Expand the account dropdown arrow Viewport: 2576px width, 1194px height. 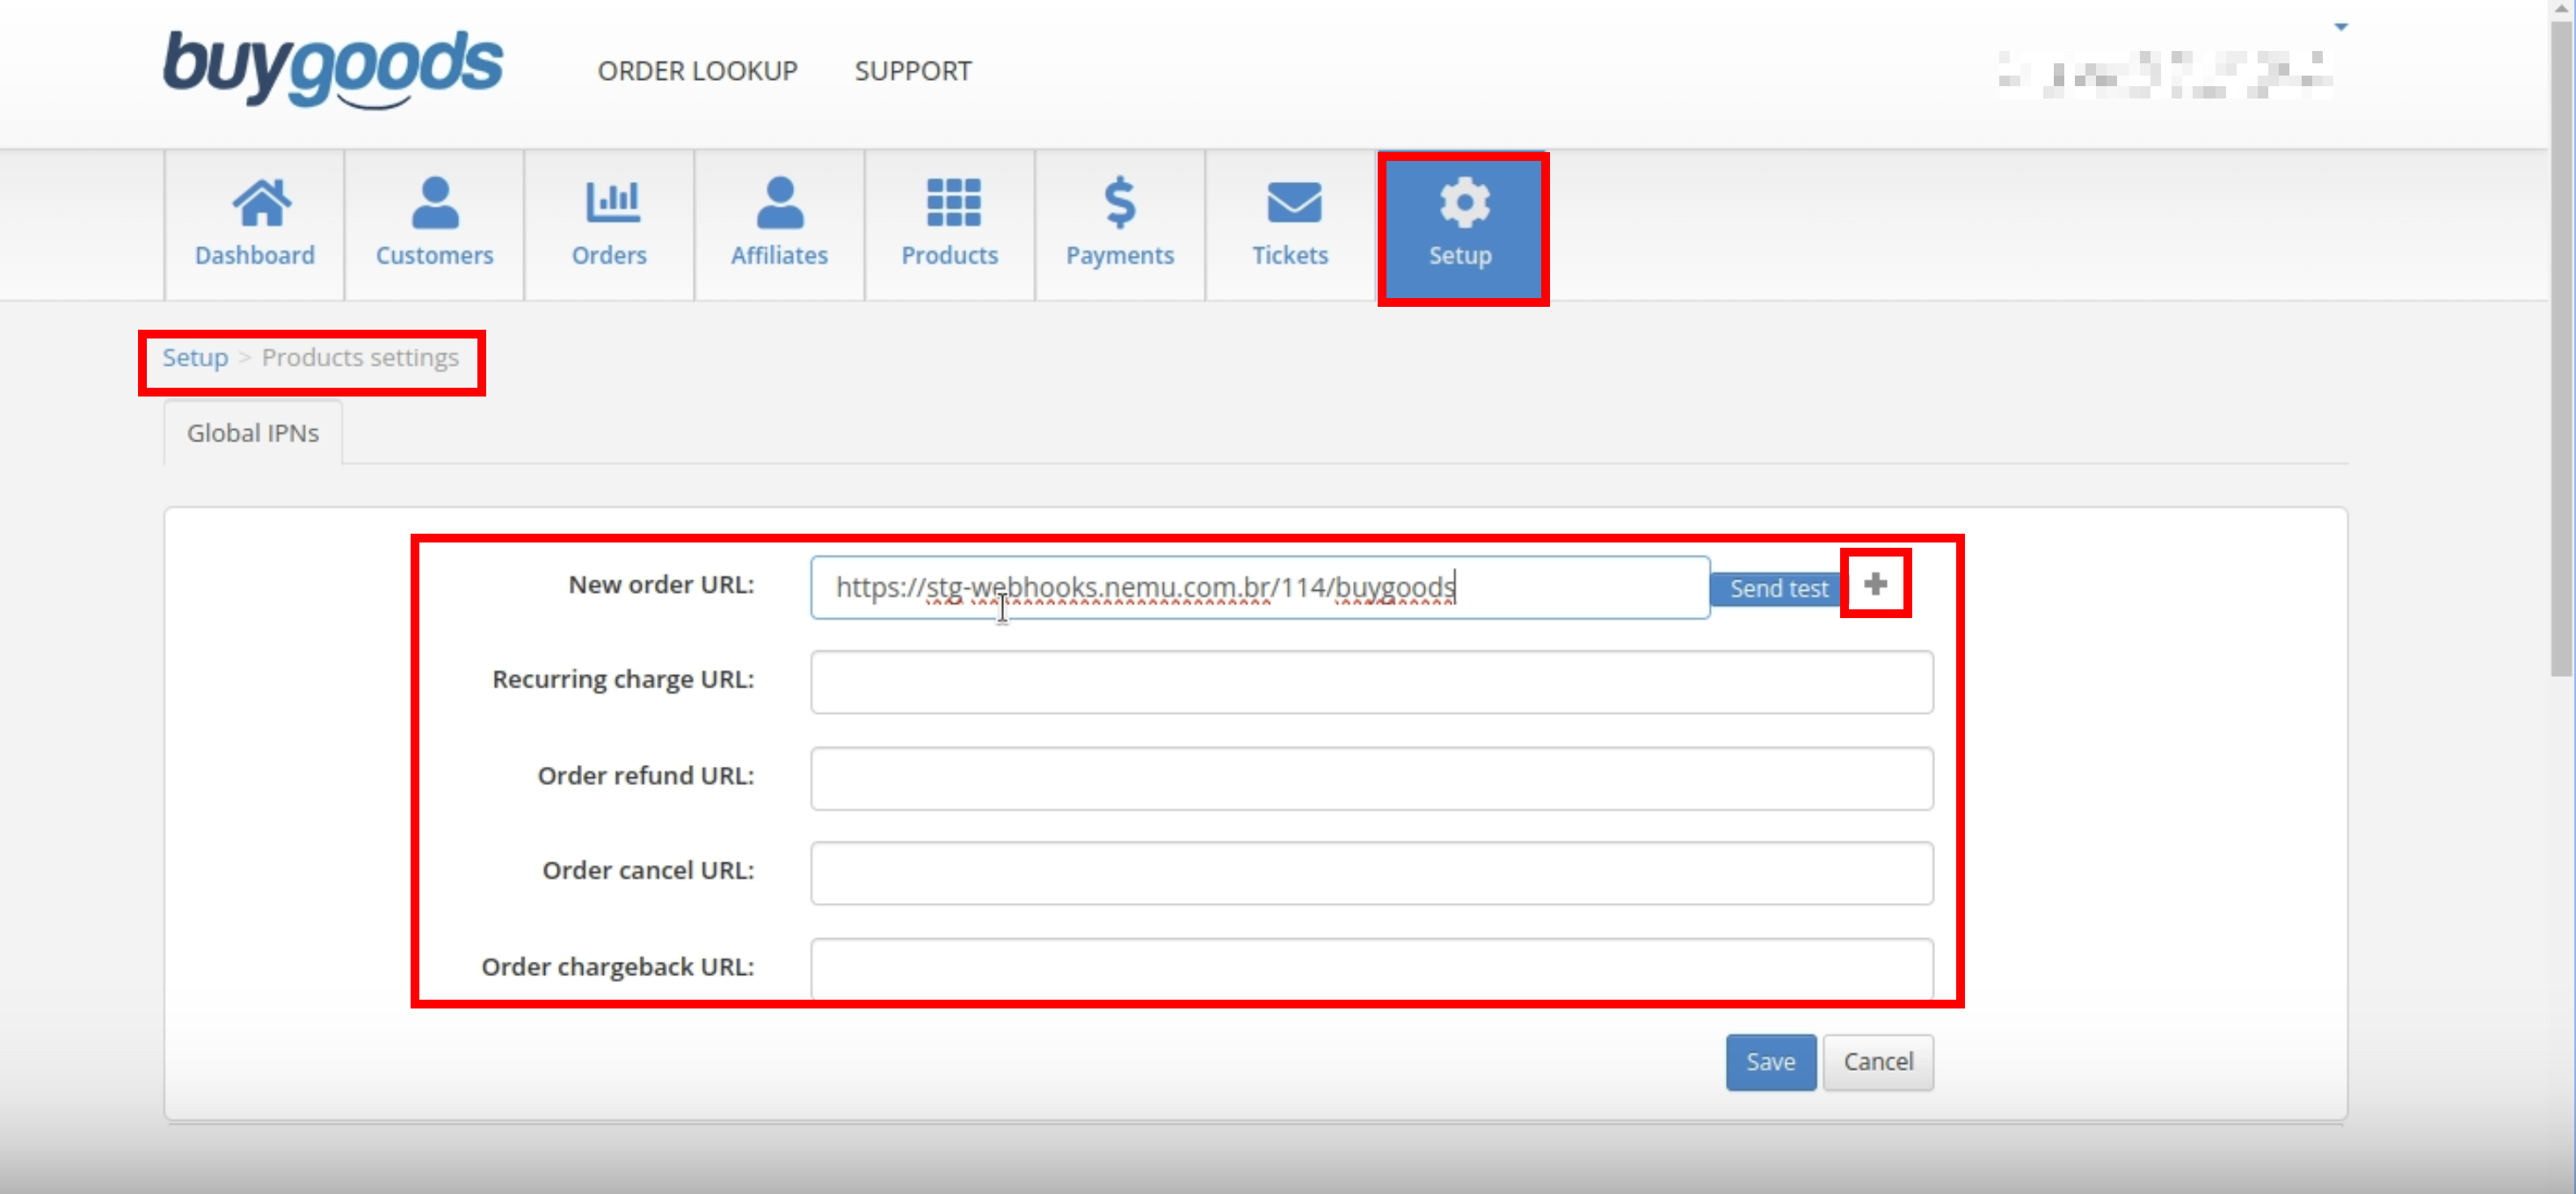[2340, 27]
